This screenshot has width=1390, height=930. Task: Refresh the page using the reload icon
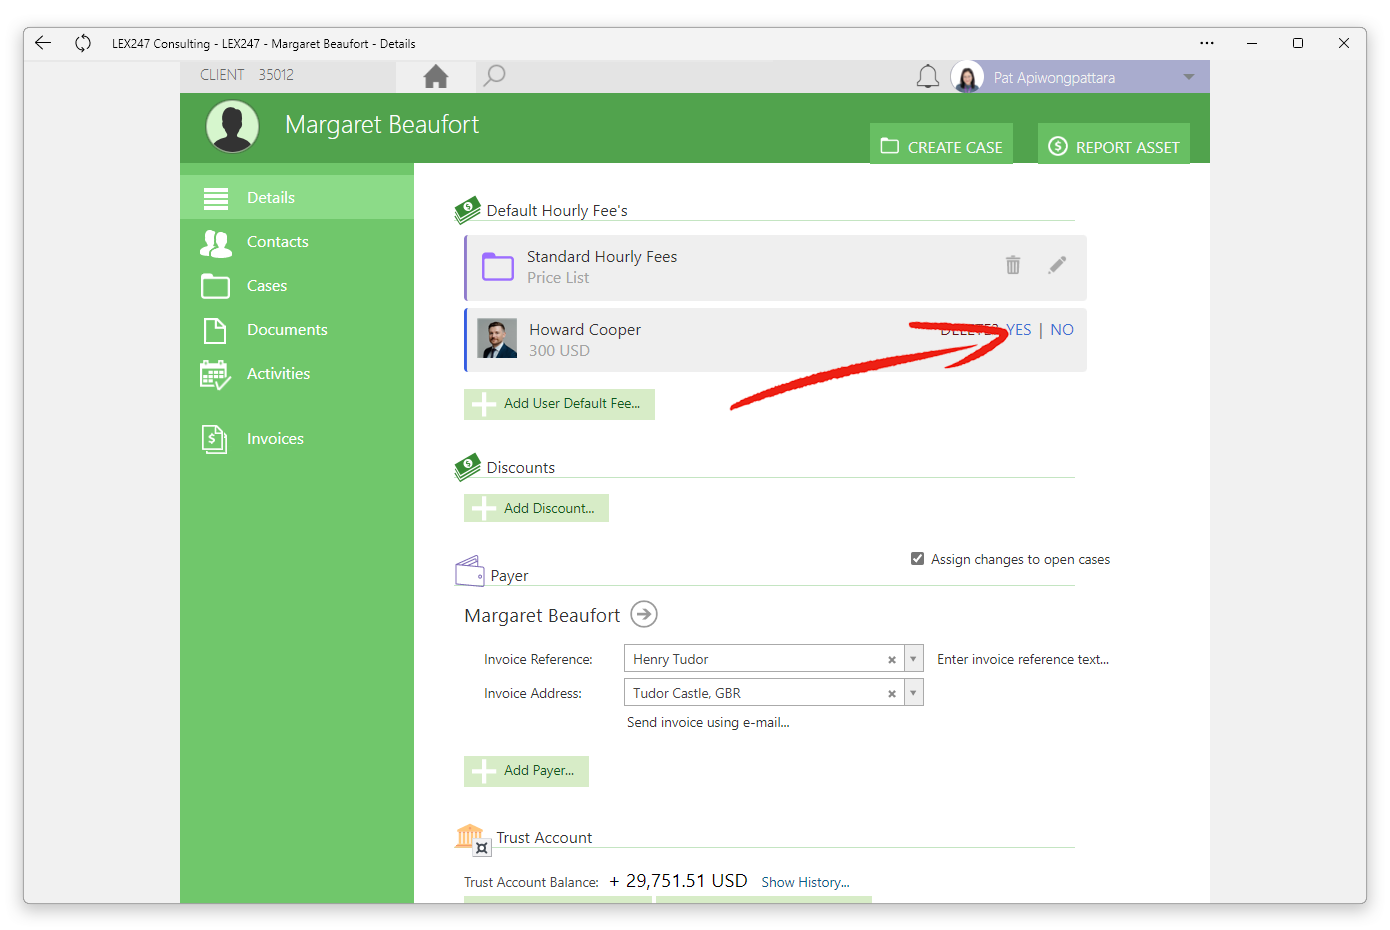click(83, 43)
